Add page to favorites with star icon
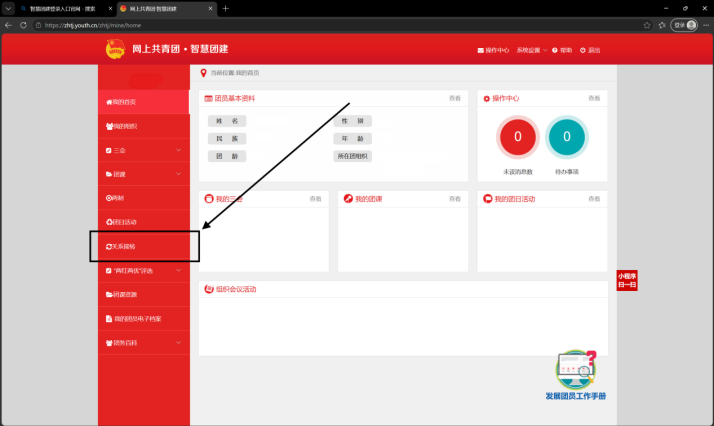 (647, 25)
